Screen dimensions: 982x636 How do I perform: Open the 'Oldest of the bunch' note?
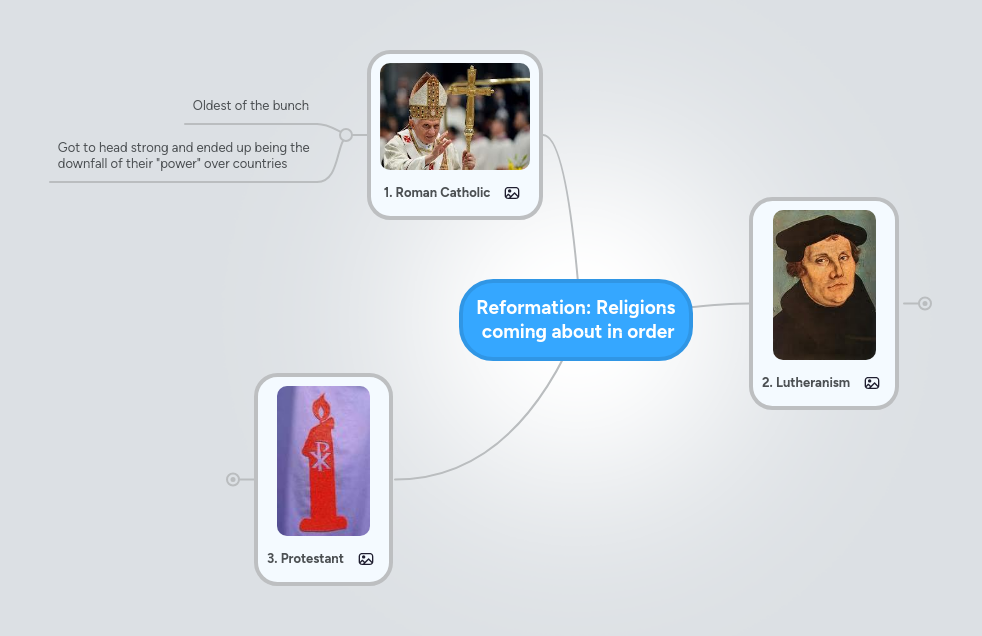(250, 105)
